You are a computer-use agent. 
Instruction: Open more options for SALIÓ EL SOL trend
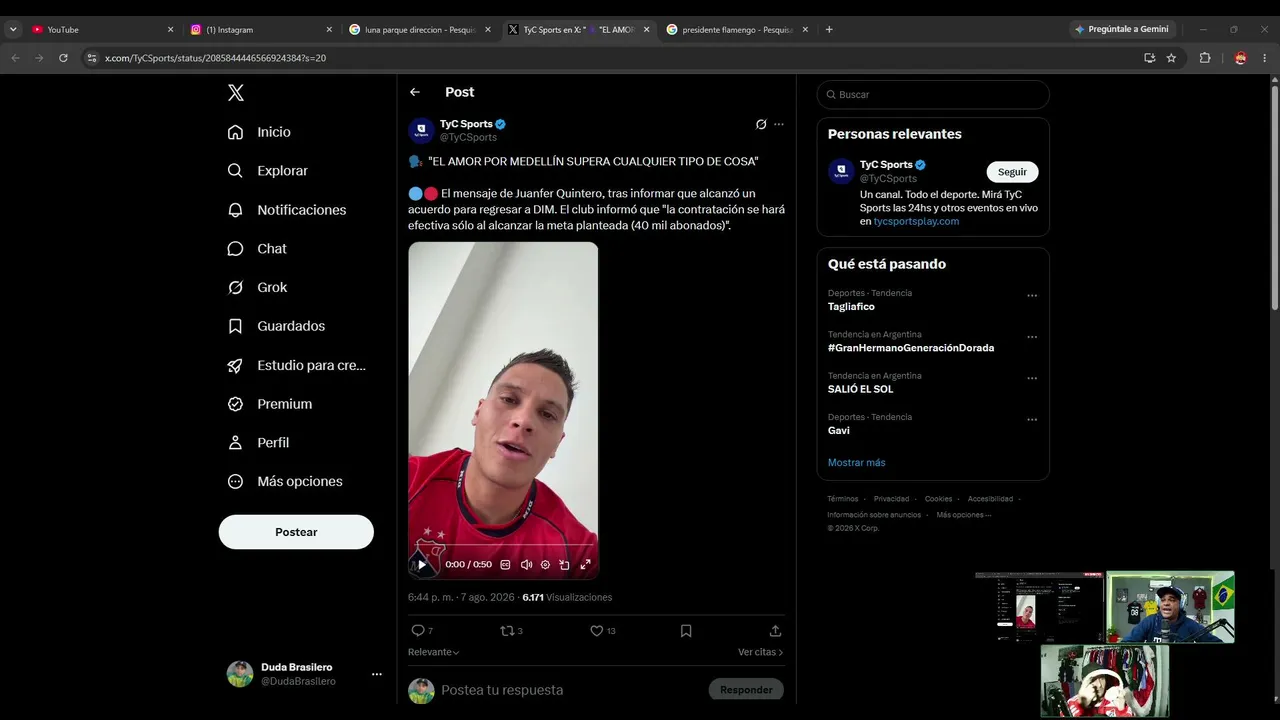point(1032,379)
